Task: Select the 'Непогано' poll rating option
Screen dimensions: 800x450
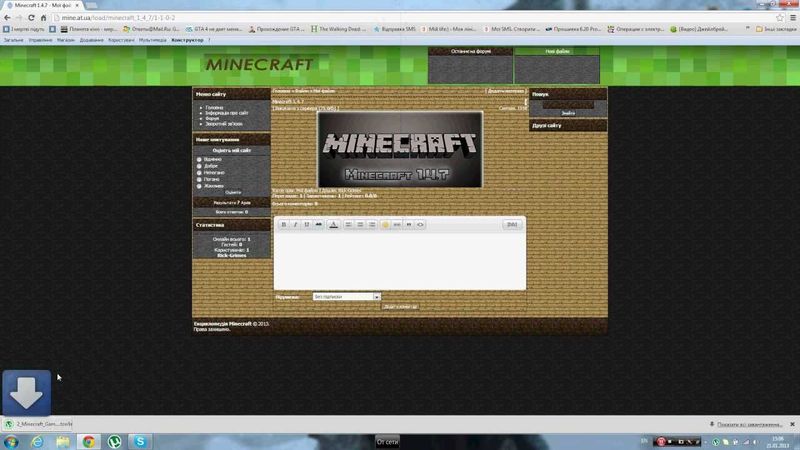Action: [x=199, y=172]
